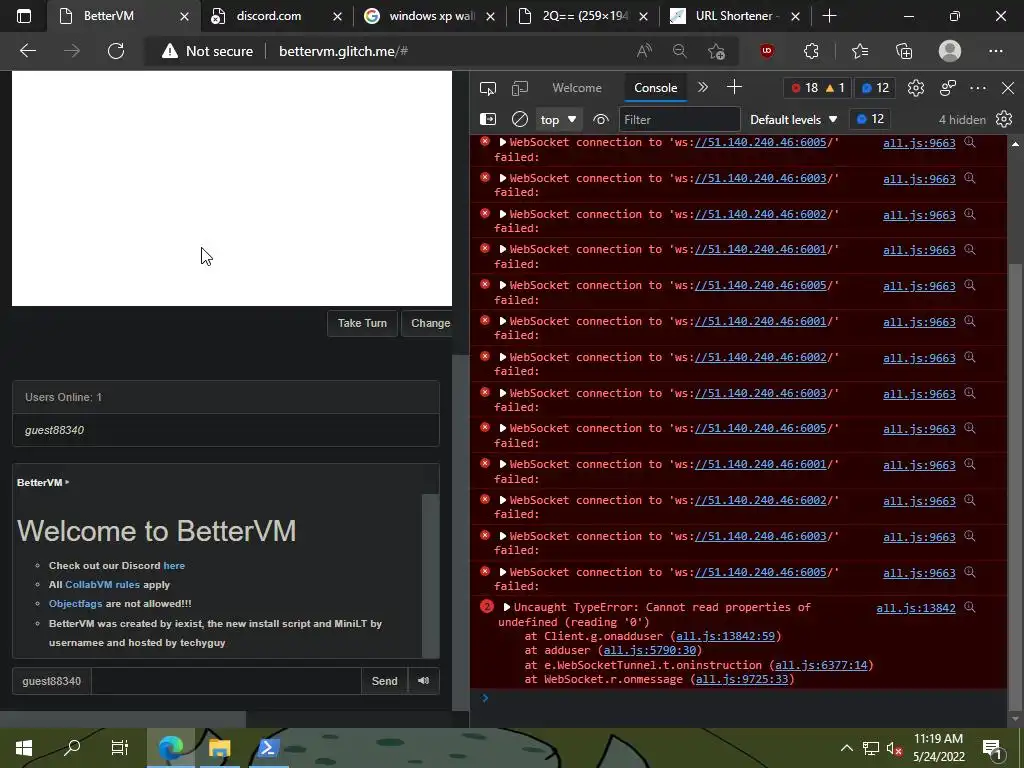This screenshot has width=1024, height=768.
Task: Toggle chat sound speaker icon
Action: (423, 681)
